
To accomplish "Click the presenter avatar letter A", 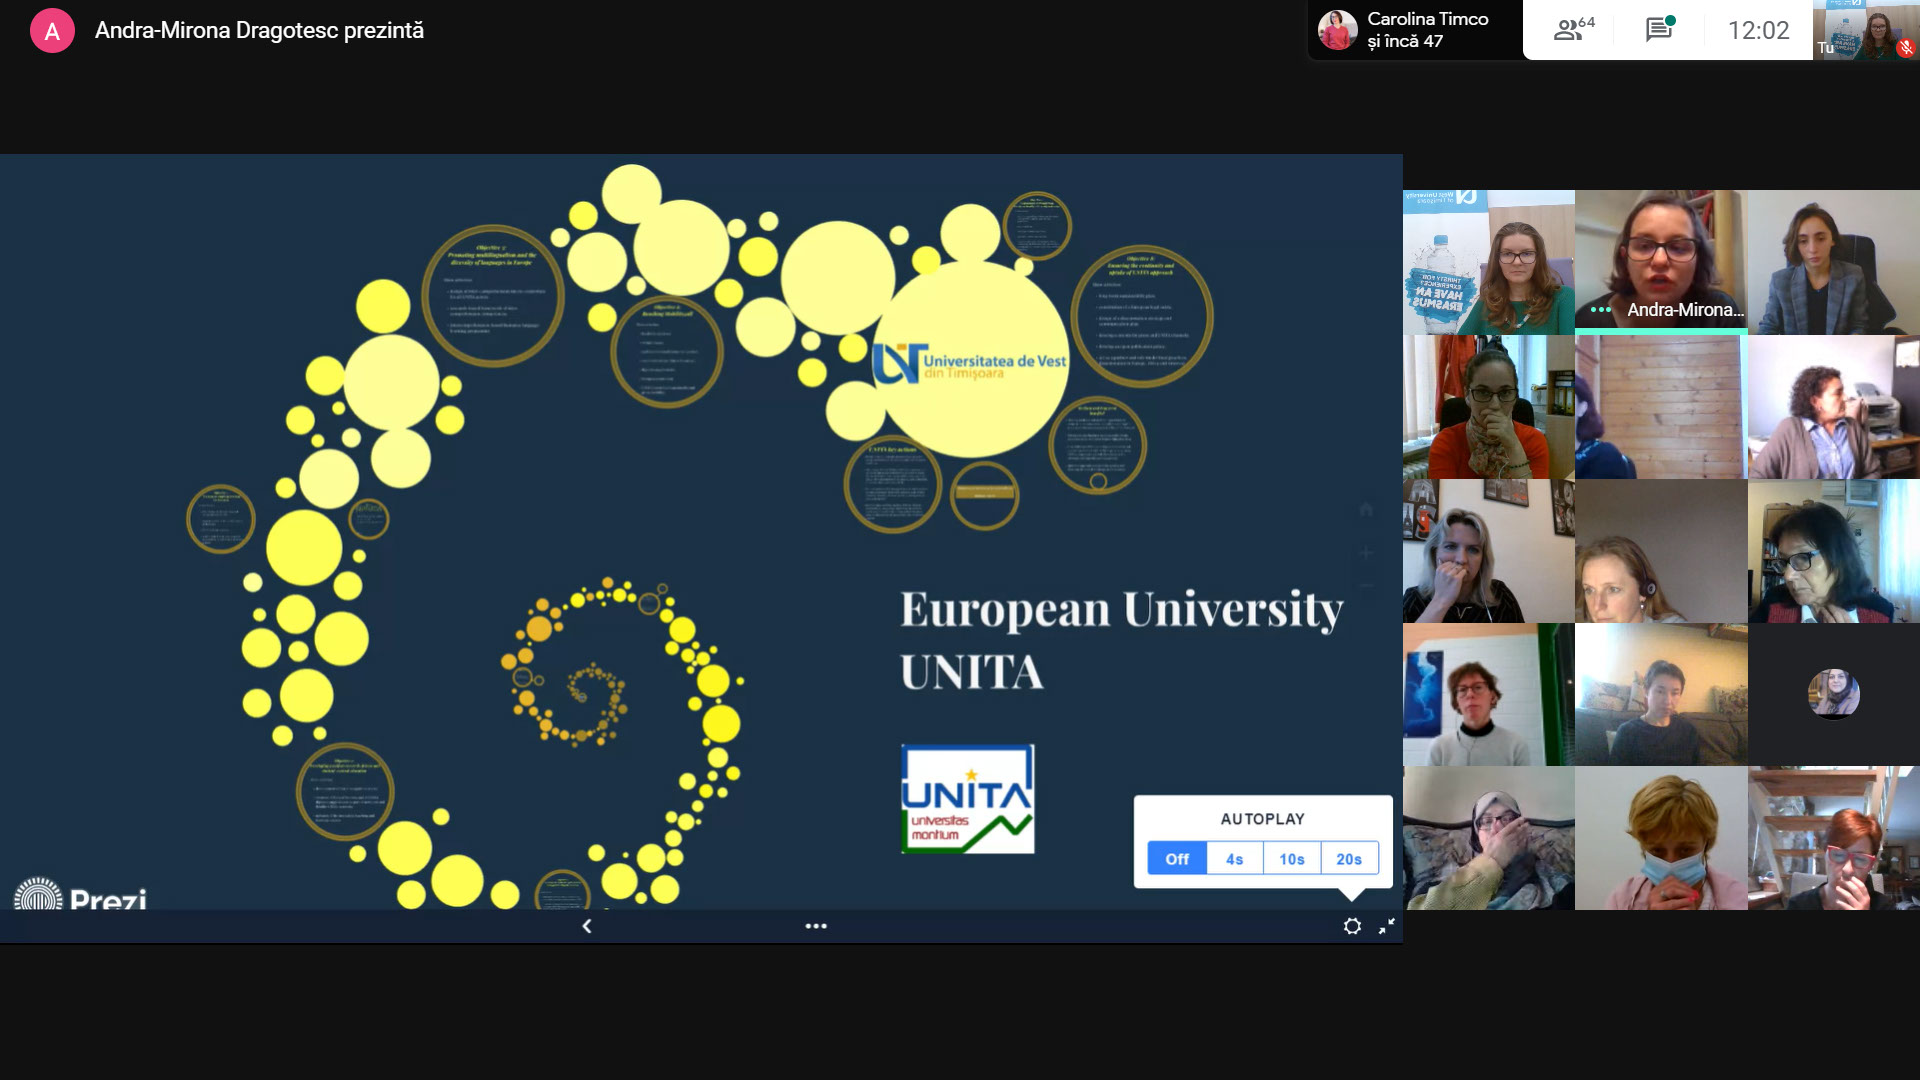I will point(52,31).
